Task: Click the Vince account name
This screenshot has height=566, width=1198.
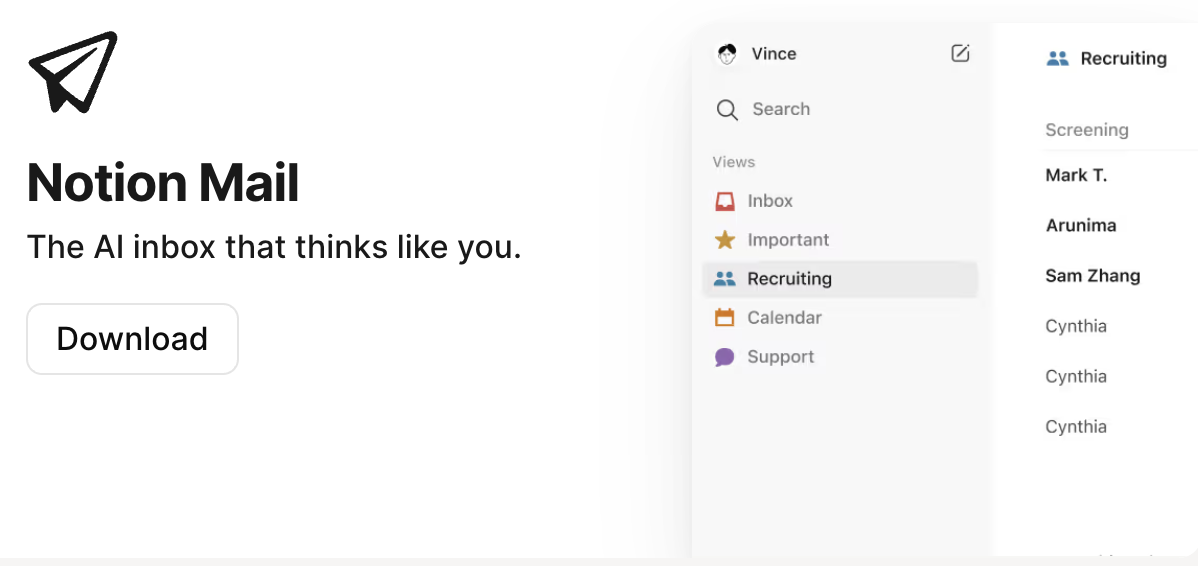Action: pyautogui.click(x=774, y=54)
